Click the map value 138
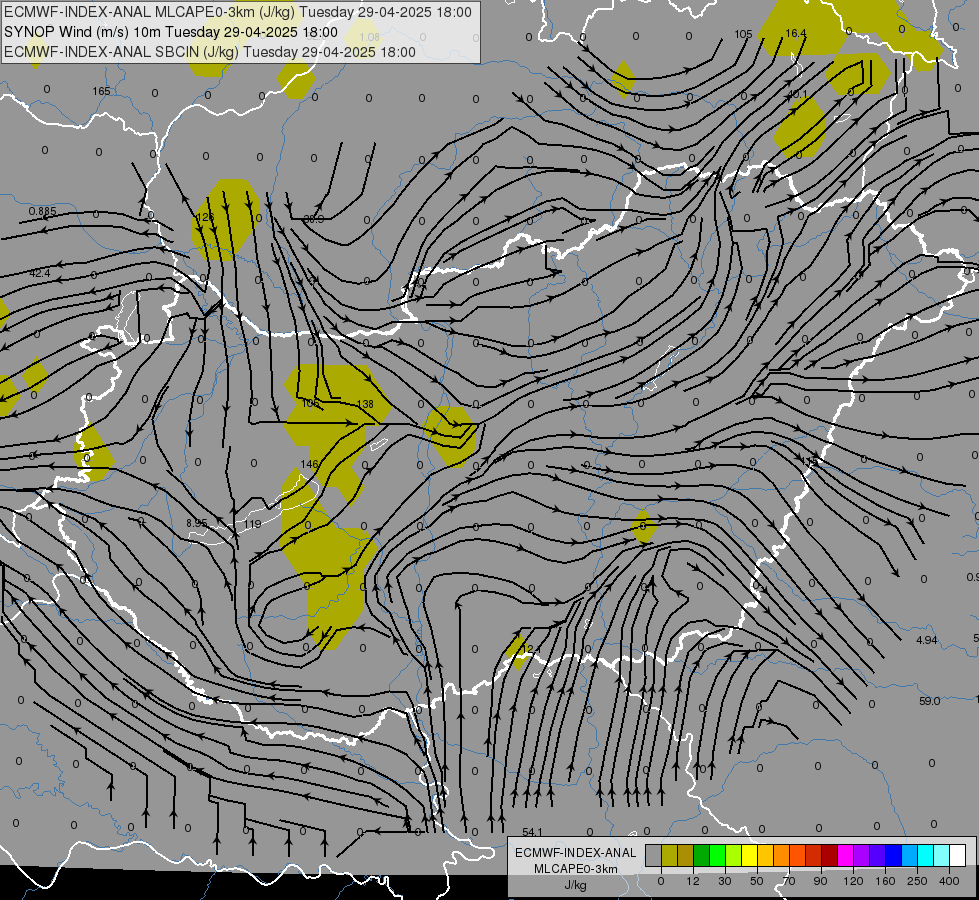Screen dimensions: 979x900 pyautogui.click(x=365, y=404)
